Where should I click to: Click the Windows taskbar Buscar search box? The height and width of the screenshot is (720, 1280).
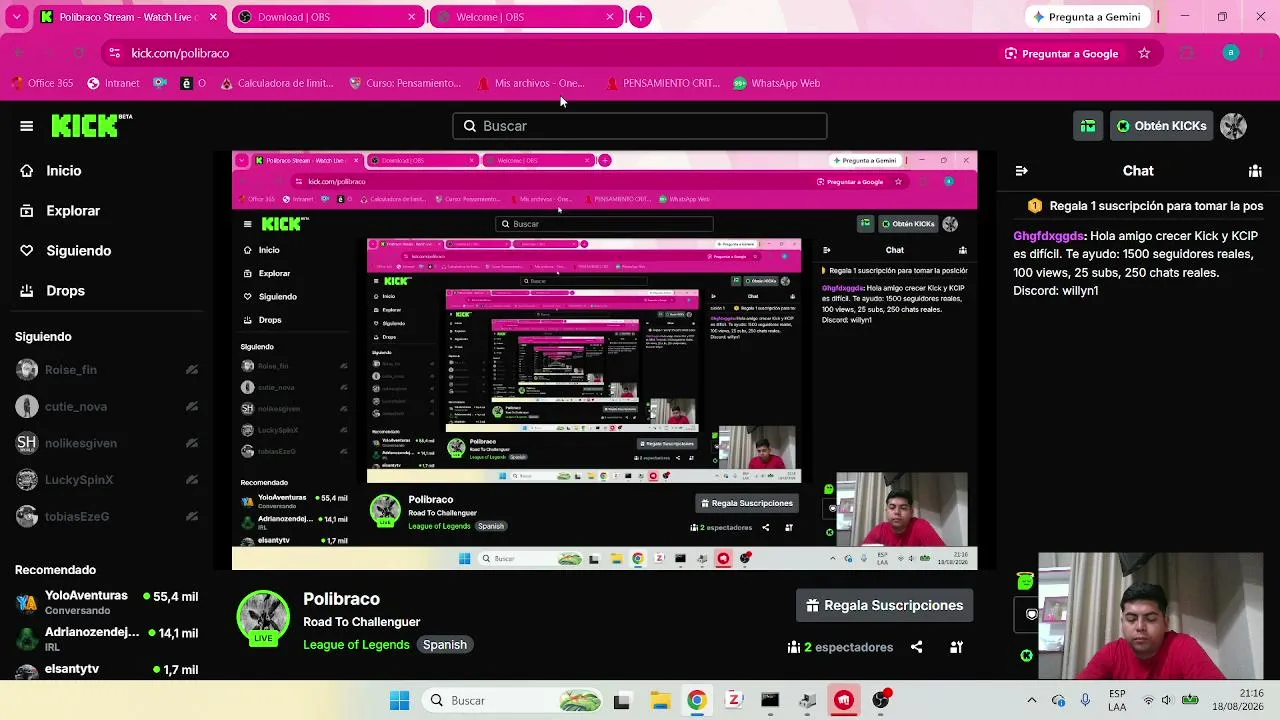point(514,700)
